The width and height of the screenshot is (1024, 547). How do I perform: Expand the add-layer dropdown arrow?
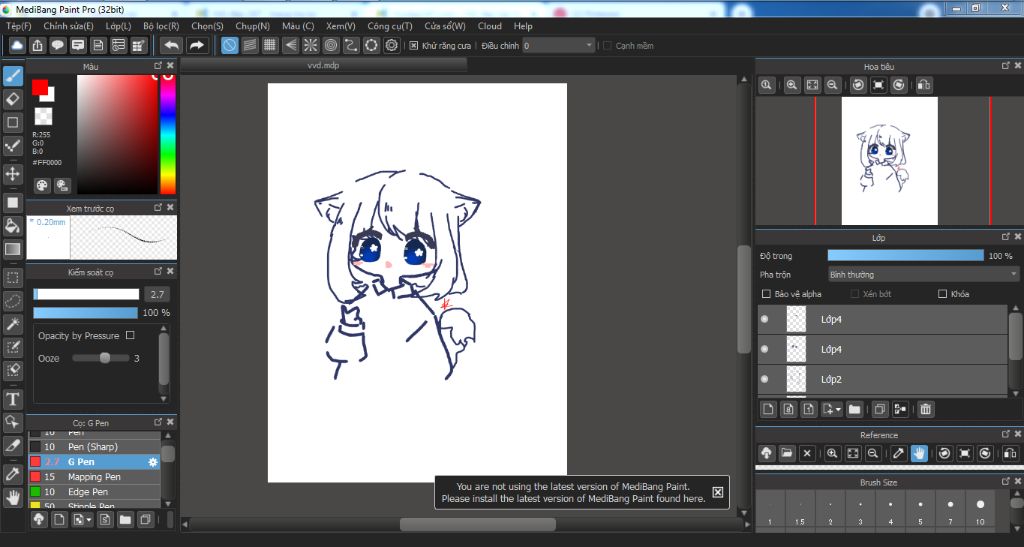click(838, 410)
